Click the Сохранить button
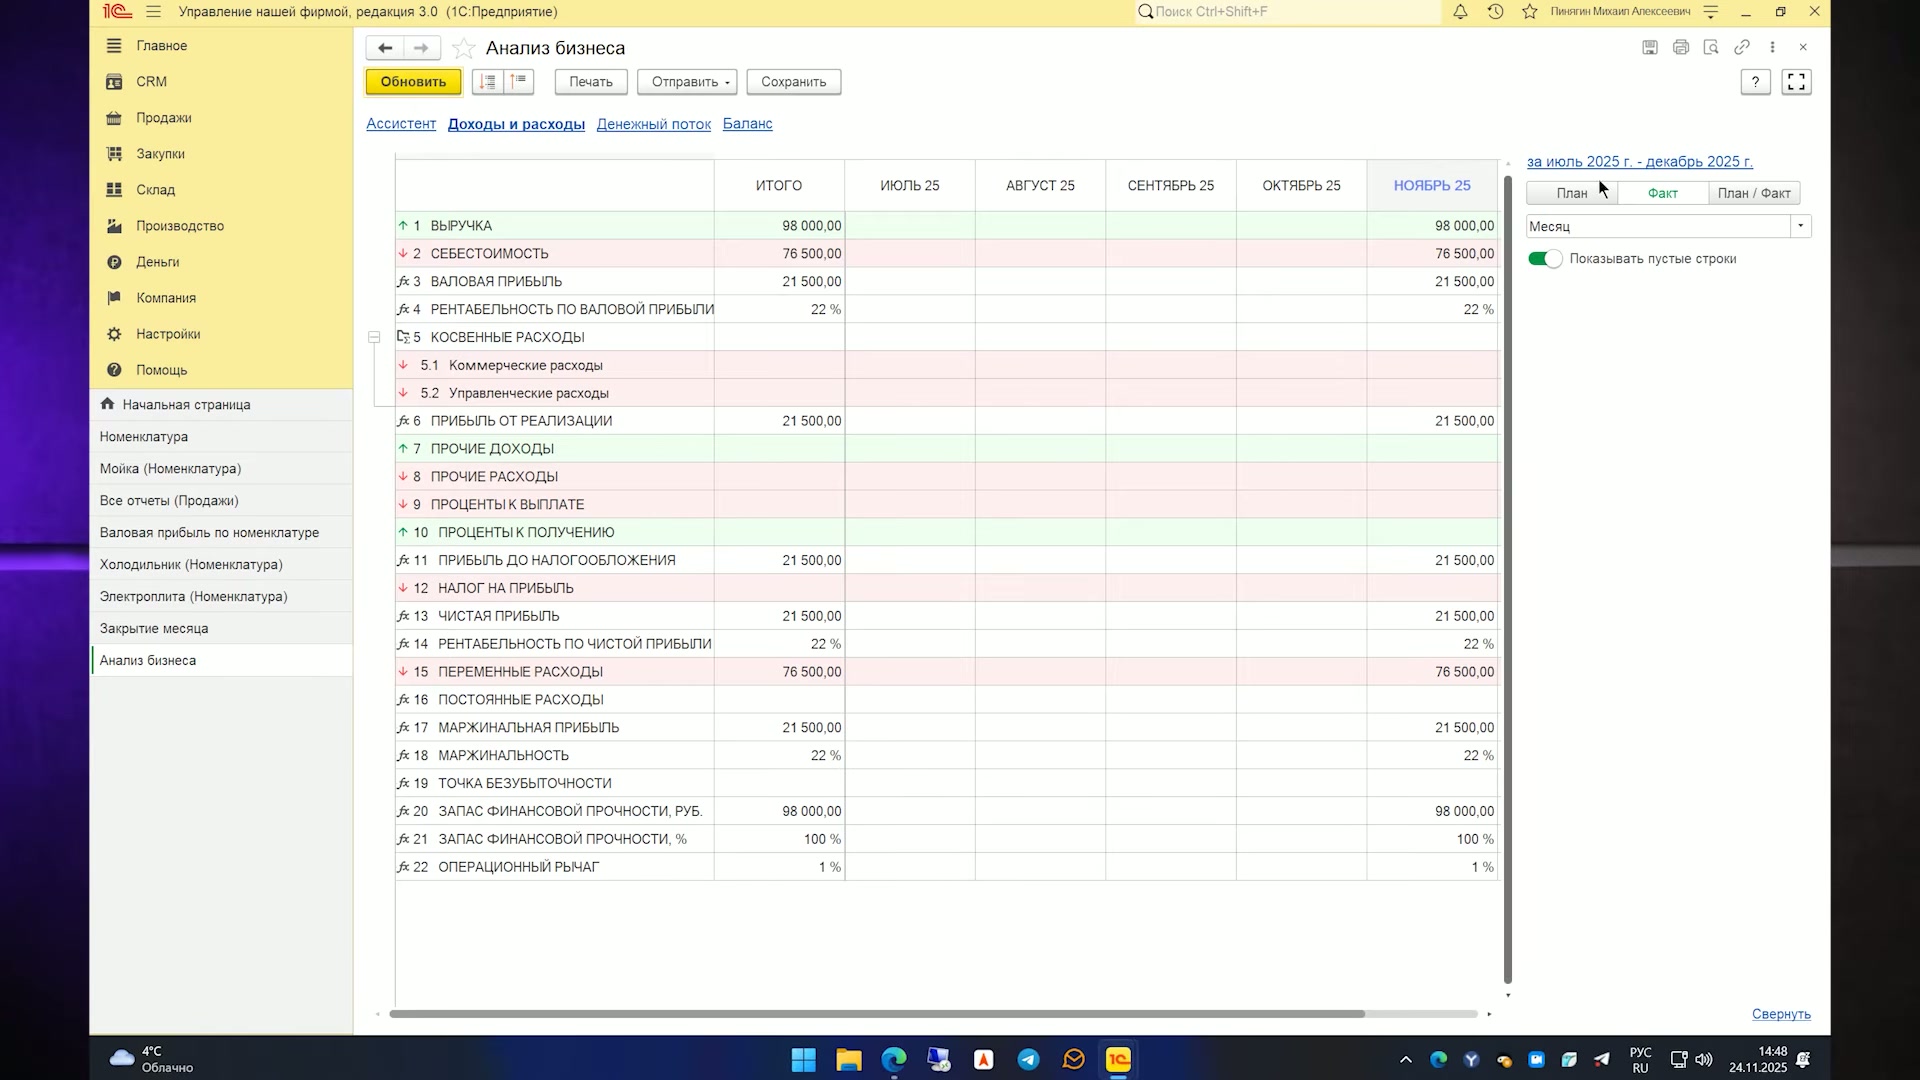Viewport: 1920px width, 1080px height. point(793,82)
